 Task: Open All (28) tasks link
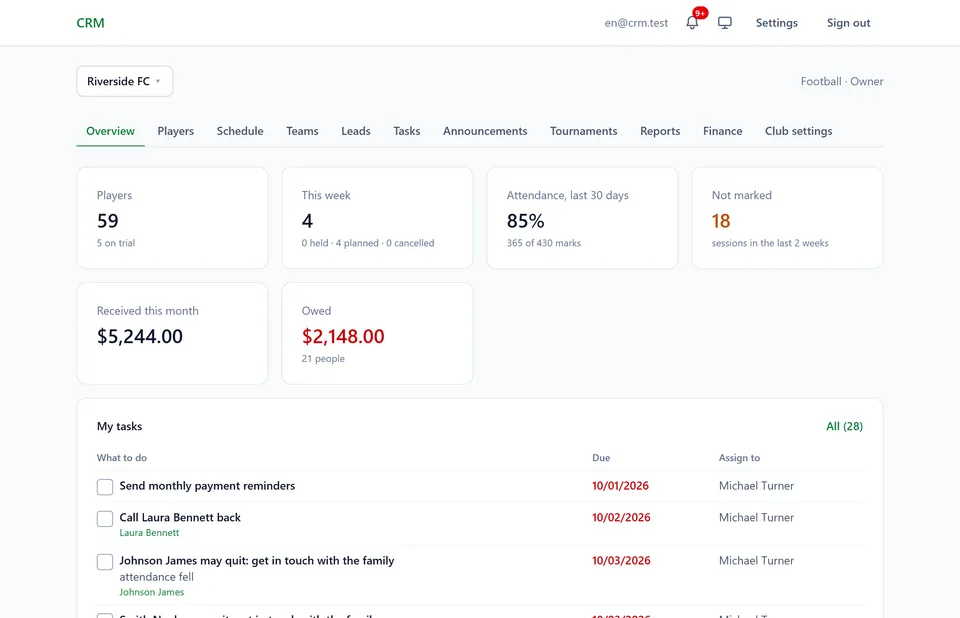pyautogui.click(x=844, y=426)
